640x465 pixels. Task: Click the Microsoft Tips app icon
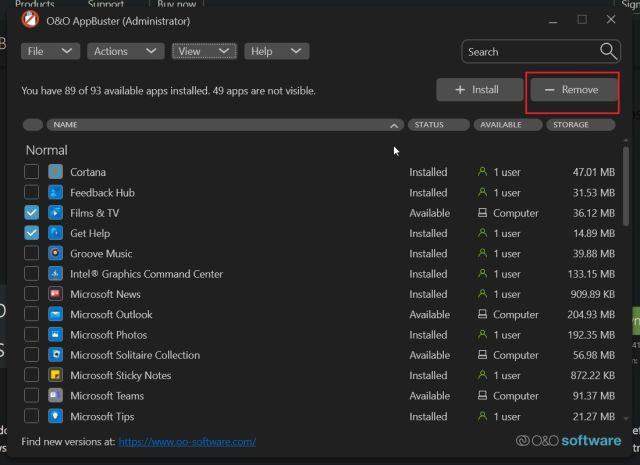click(x=56, y=416)
